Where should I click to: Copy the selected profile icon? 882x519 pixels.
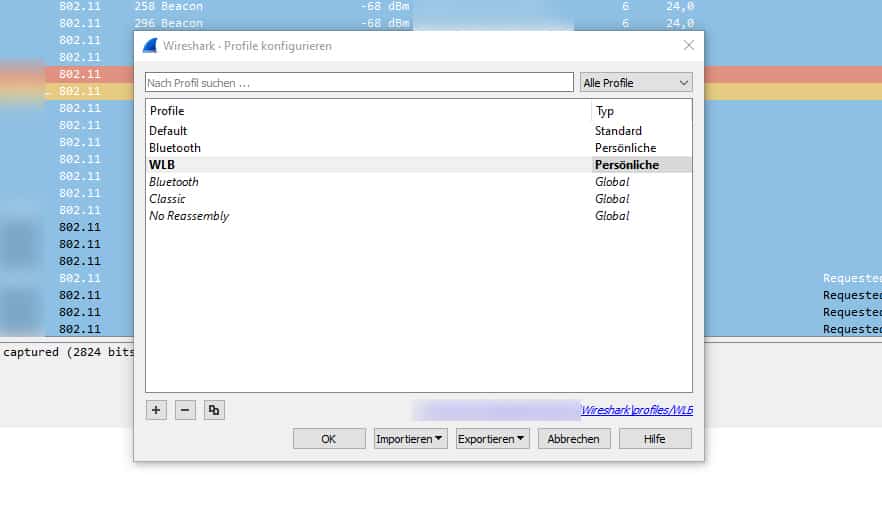click(x=214, y=410)
